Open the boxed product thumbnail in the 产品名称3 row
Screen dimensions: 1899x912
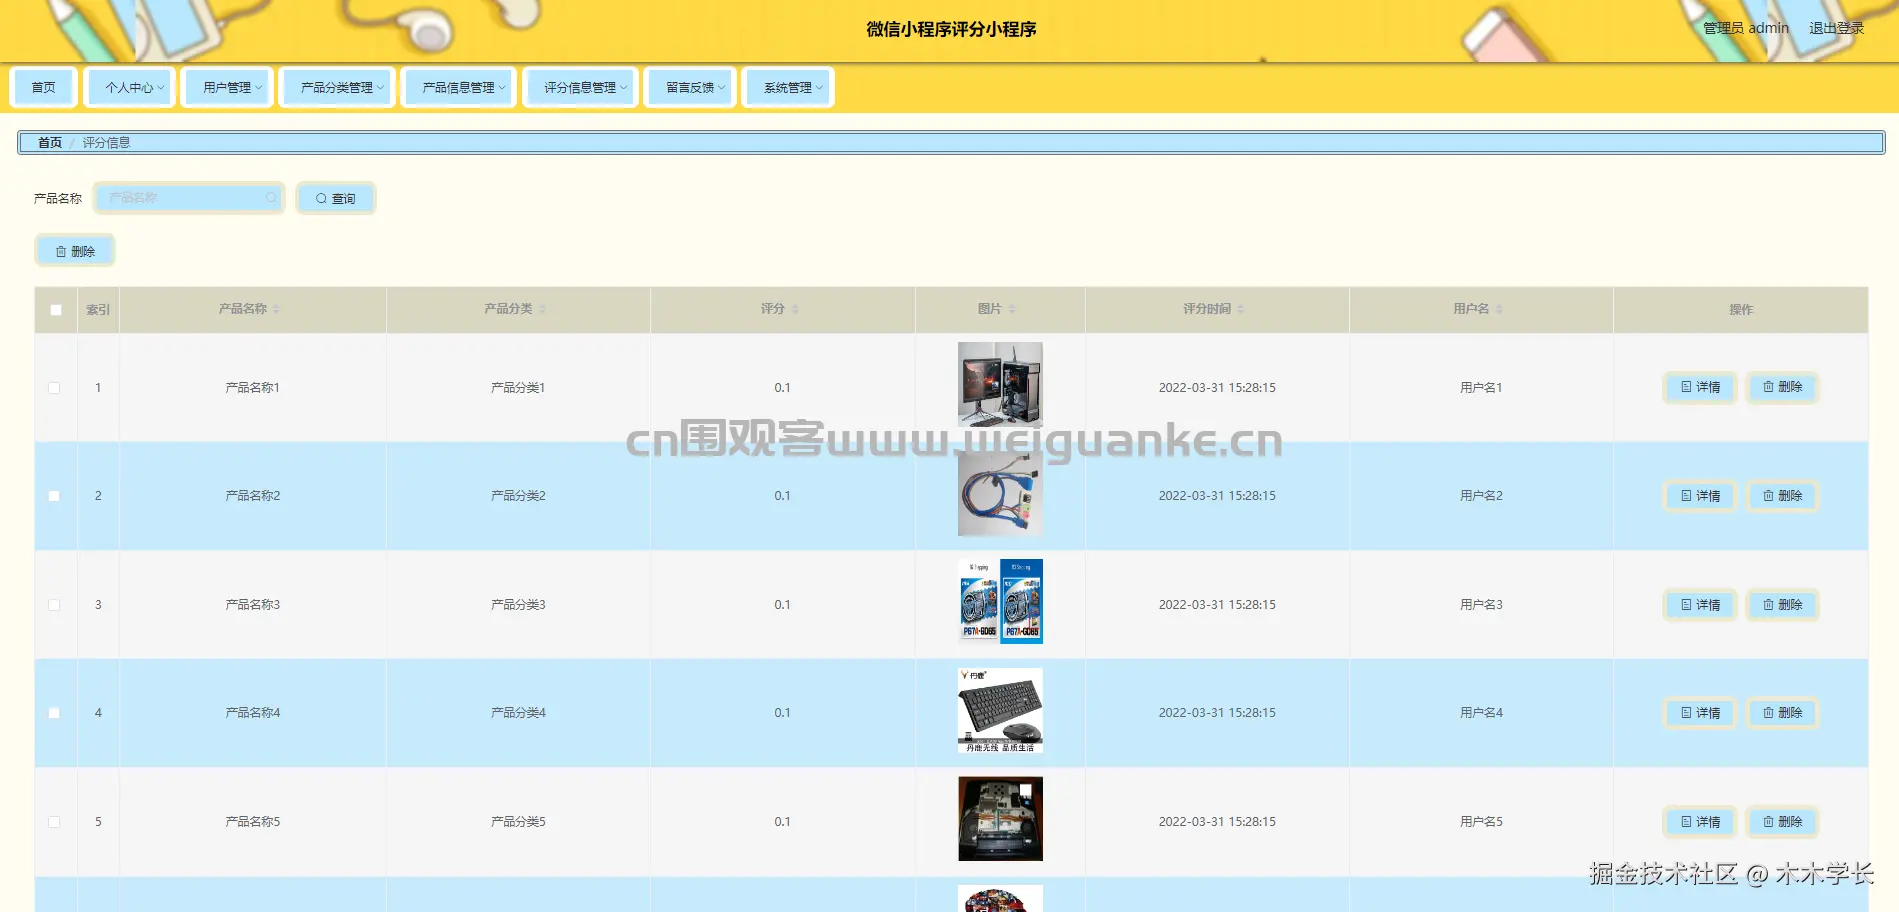coord(1000,601)
